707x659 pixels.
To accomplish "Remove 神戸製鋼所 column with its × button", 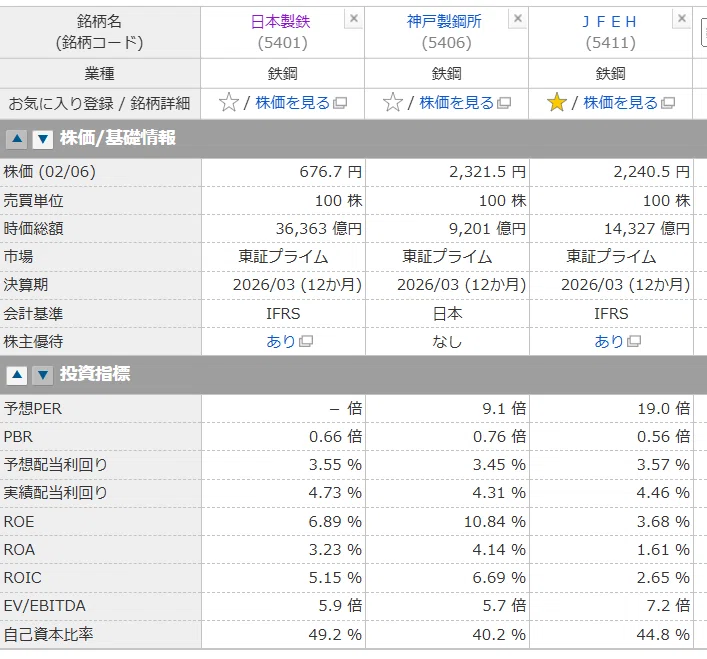I will [518, 19].
